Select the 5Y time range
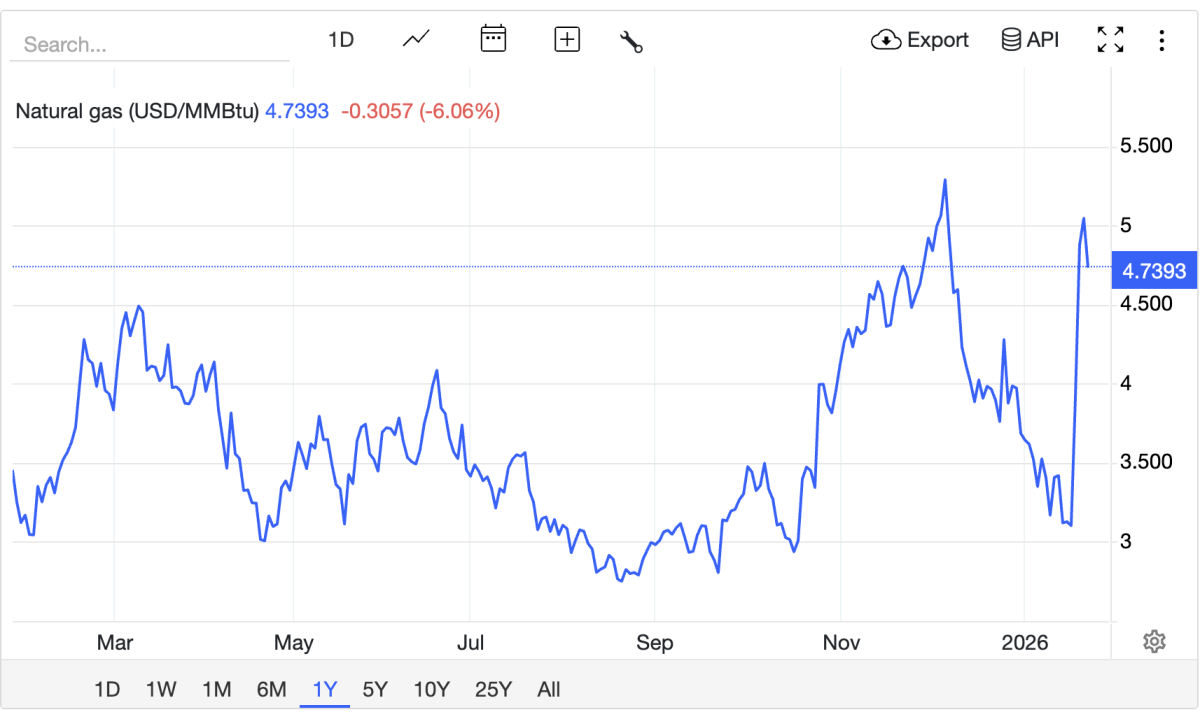Screen dimensions: 1200x726 click(375, 689)
